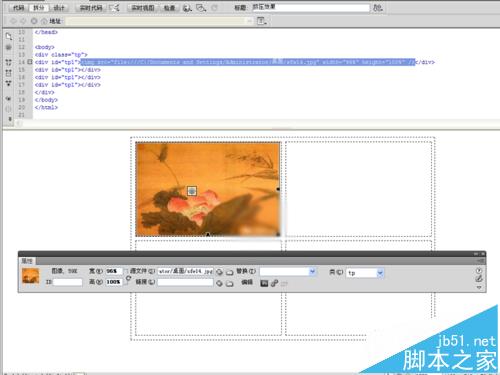This screenshot has height=375, width=500.
Task: Switch to 拆分 (Split) view
Action: pos(39,8)
